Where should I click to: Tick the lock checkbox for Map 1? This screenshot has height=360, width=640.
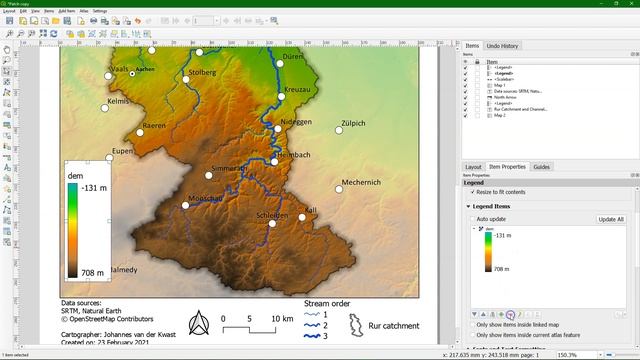point(477,85)
